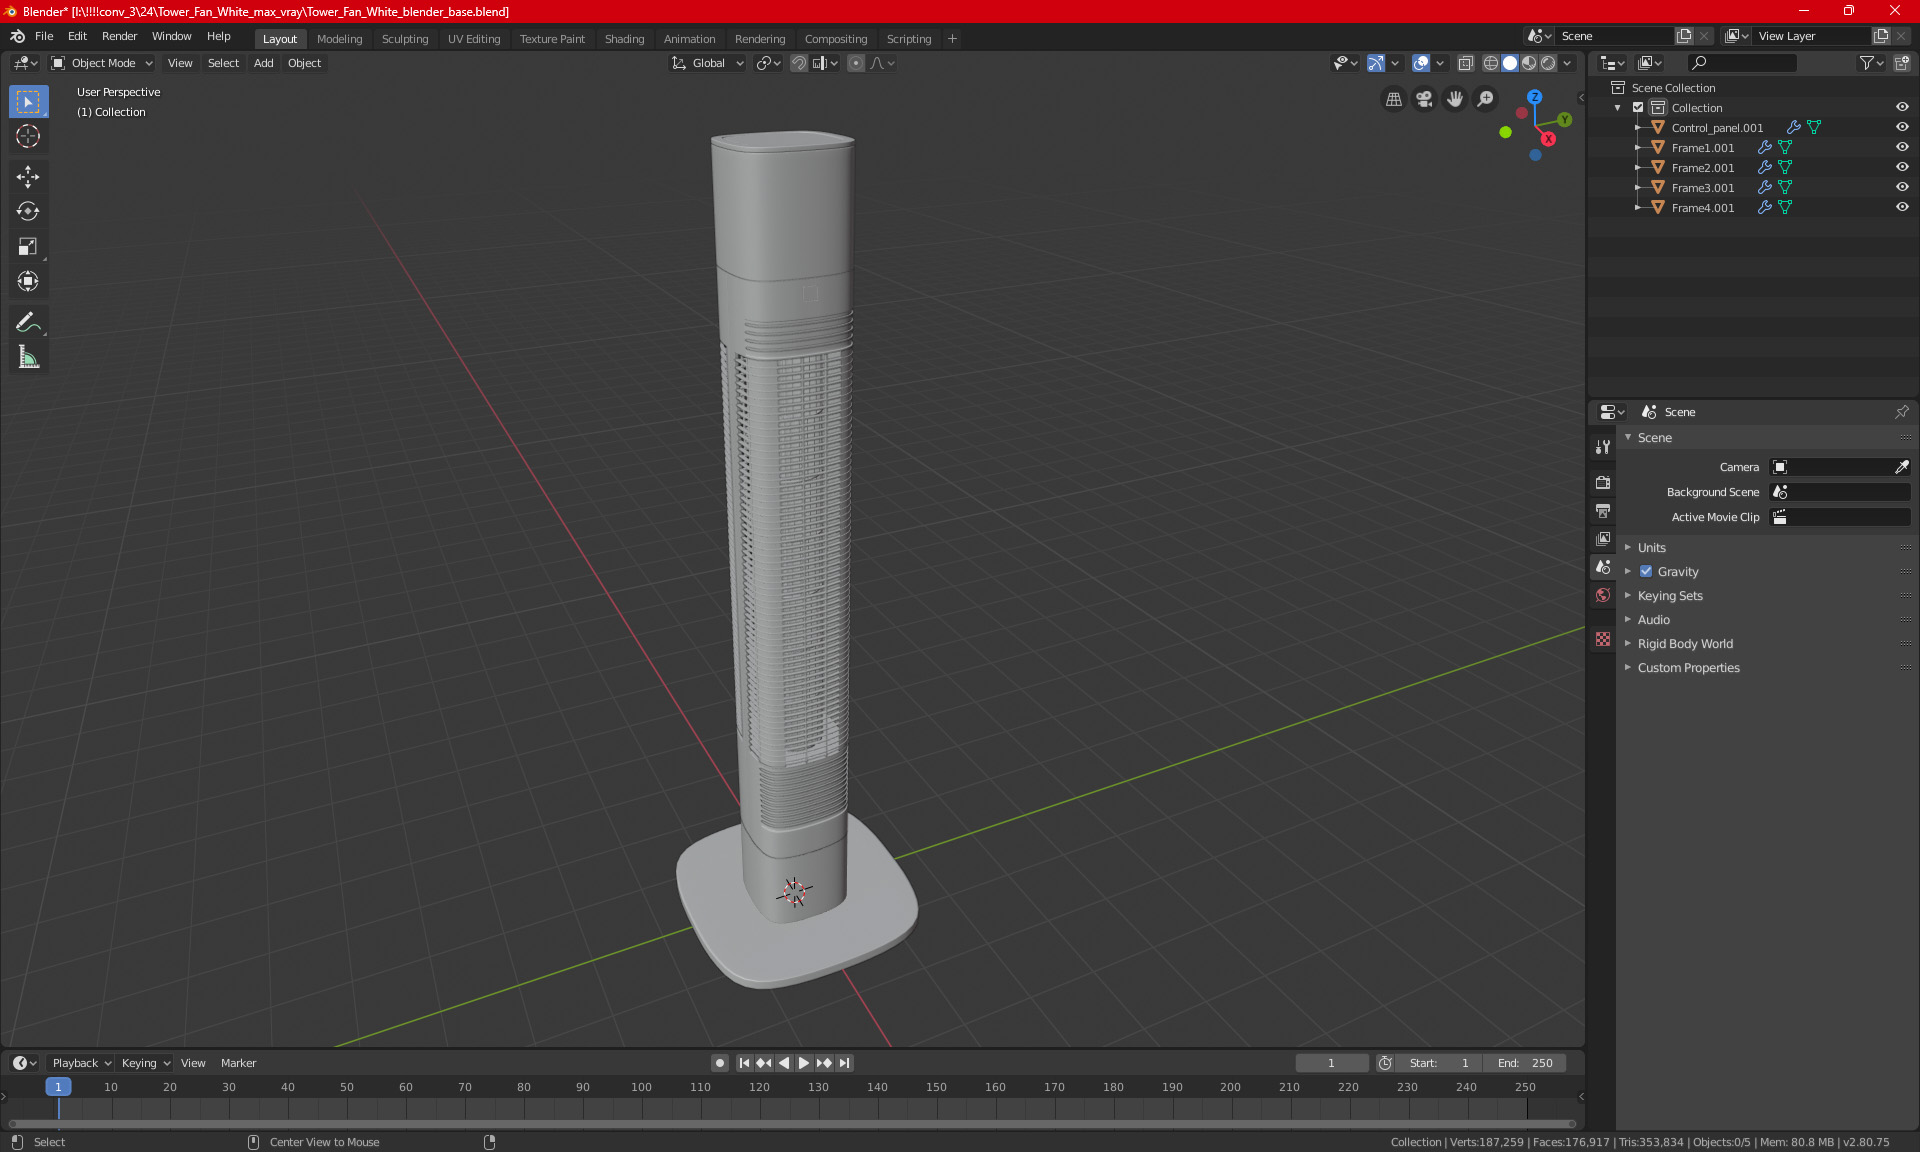Expand the Units panel

1652,548
